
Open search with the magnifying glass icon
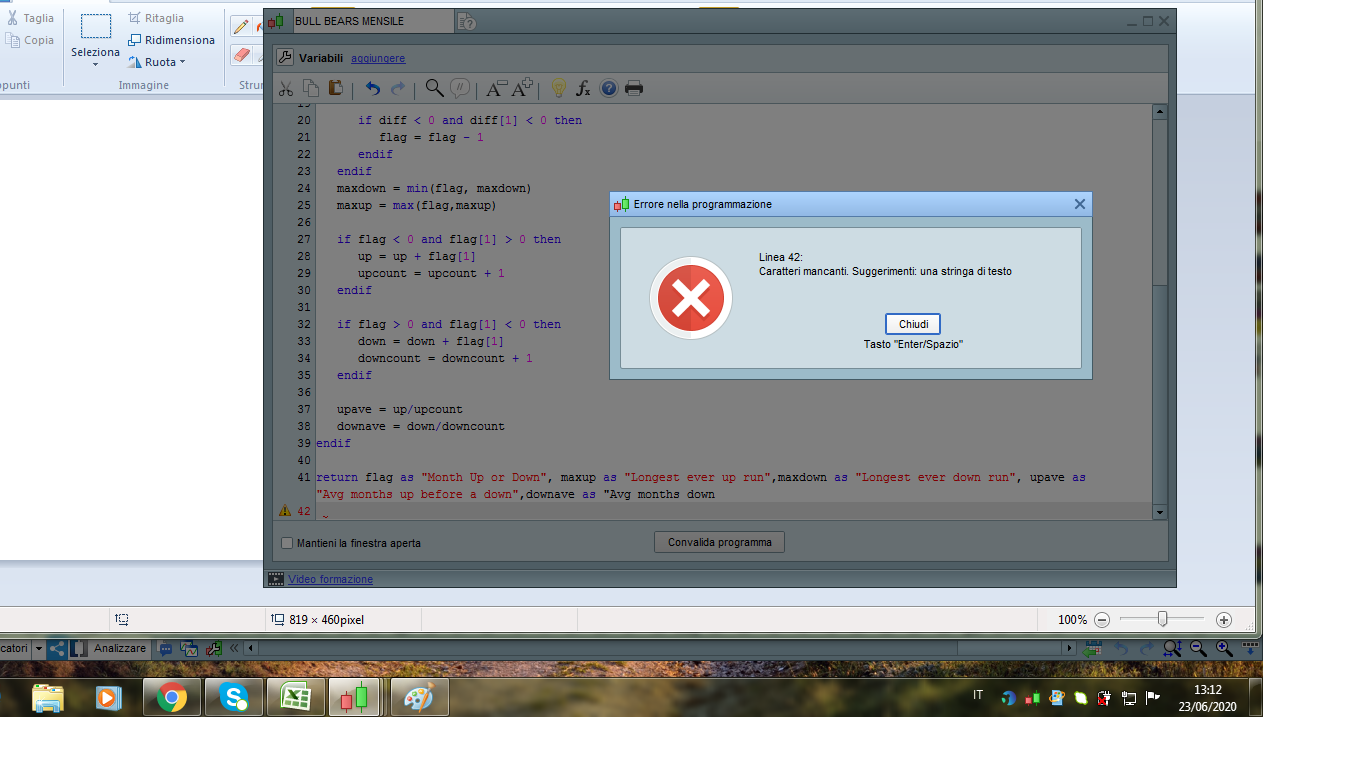[435, 88]
